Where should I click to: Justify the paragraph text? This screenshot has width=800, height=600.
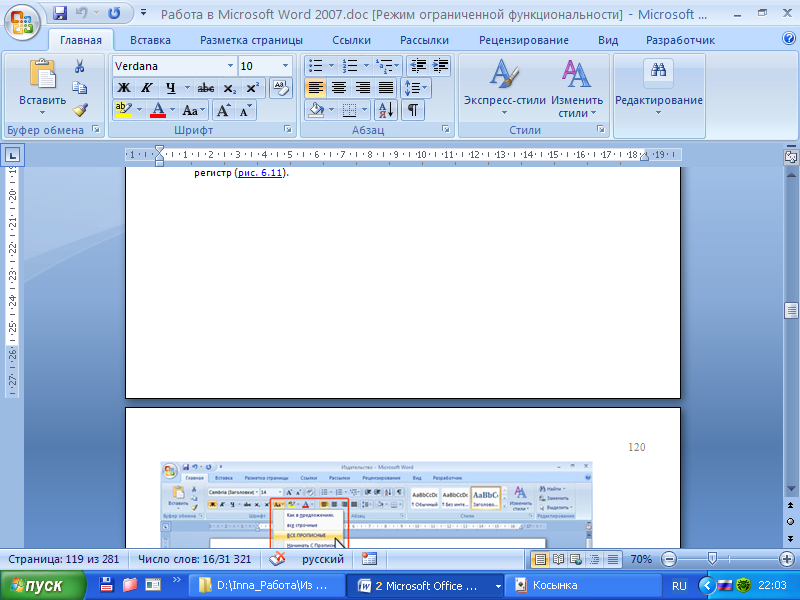pyautogui.click(x=386, y=88)
